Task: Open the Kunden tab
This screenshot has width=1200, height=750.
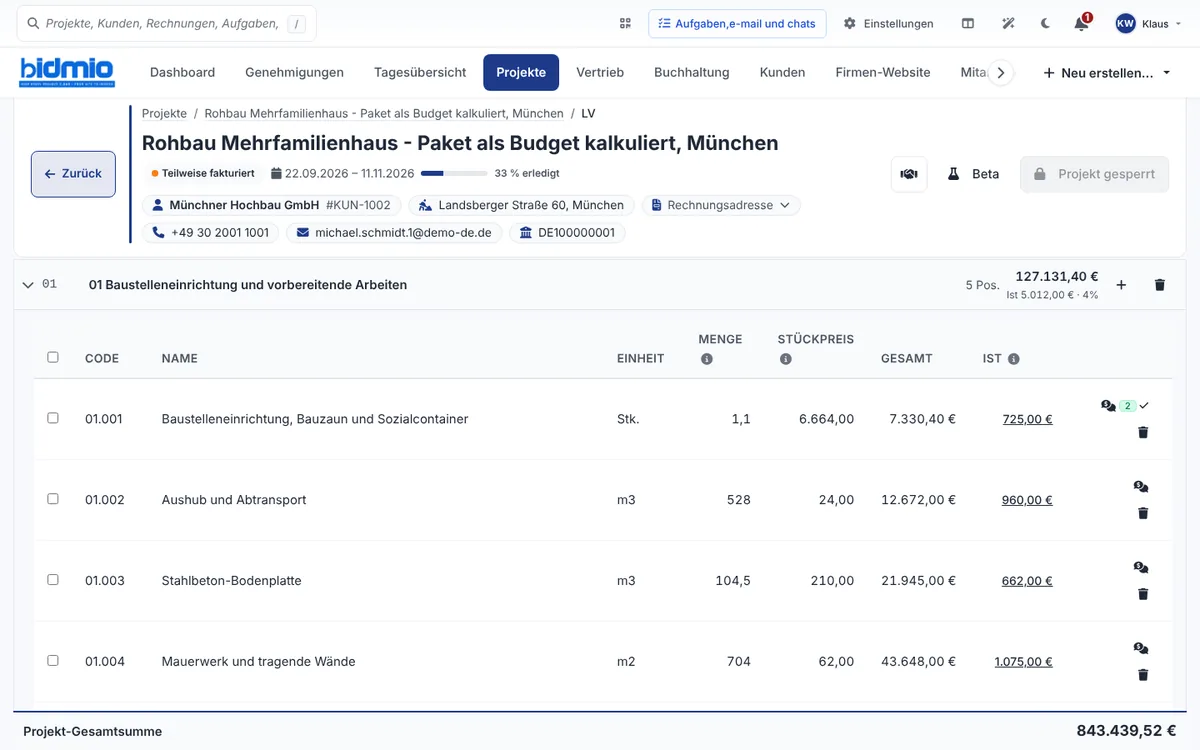Action: (x=782, y=72)
